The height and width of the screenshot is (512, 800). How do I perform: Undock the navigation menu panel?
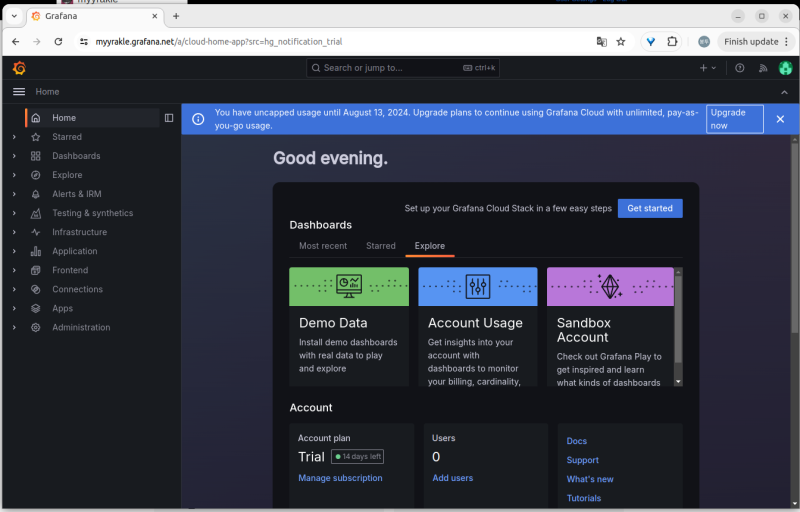[169, 118]
